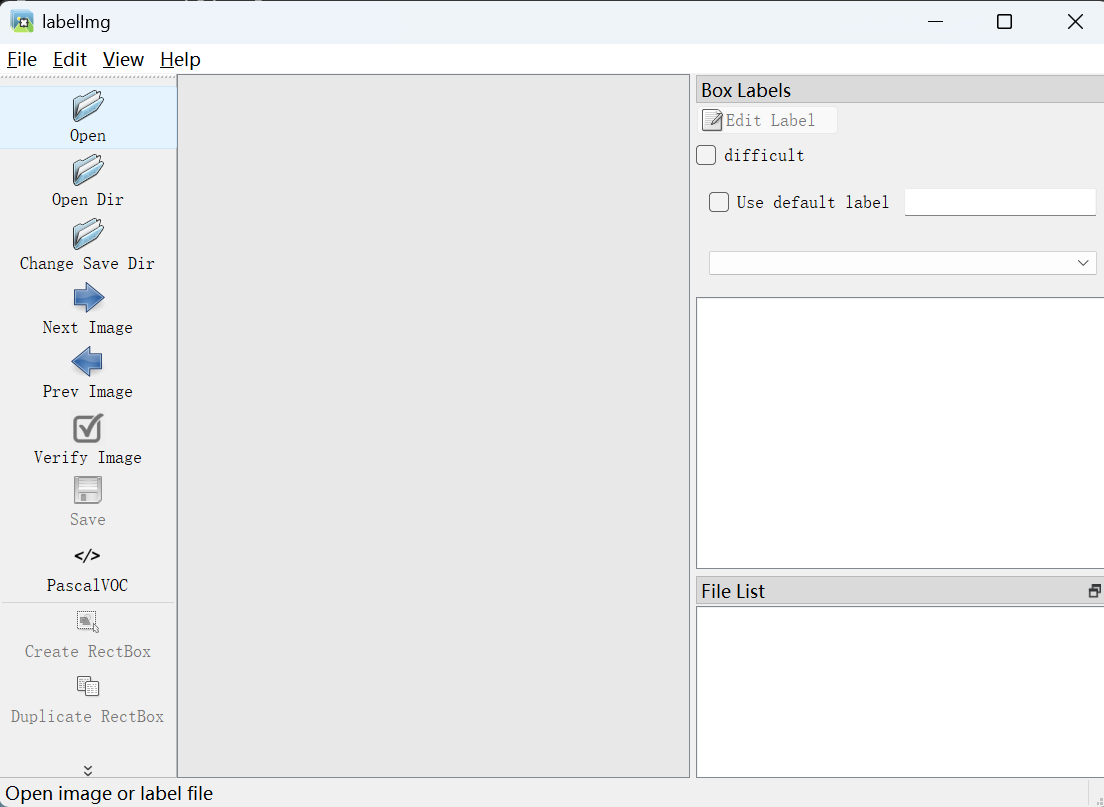The height and width of the screenshot is (807, 1104).
Task: Go to Prev Image arrow
Action: click(88, 362)
